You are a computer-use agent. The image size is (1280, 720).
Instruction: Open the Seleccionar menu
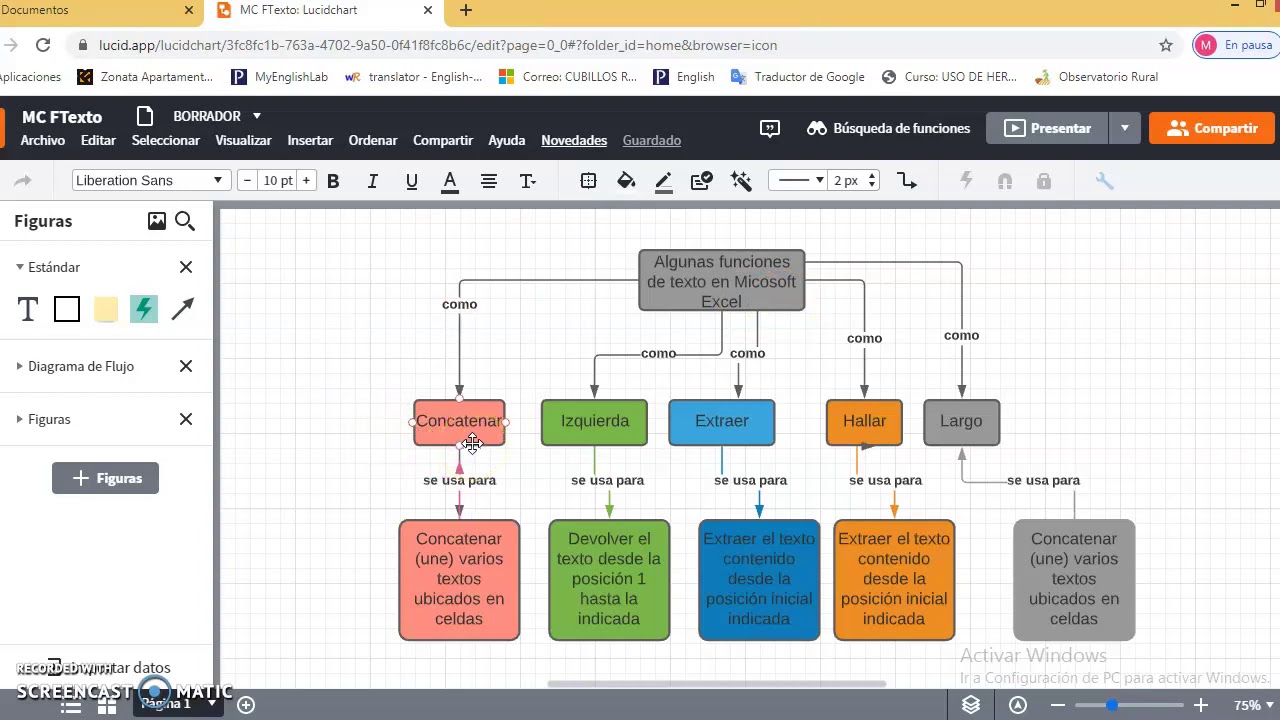pos(166,140)
